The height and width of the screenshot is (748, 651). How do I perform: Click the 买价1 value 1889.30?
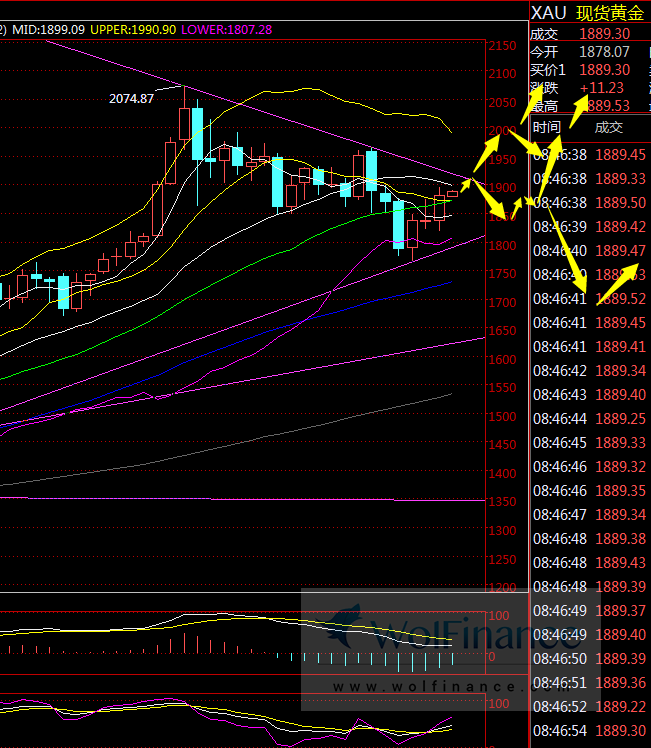click(604, 70)
